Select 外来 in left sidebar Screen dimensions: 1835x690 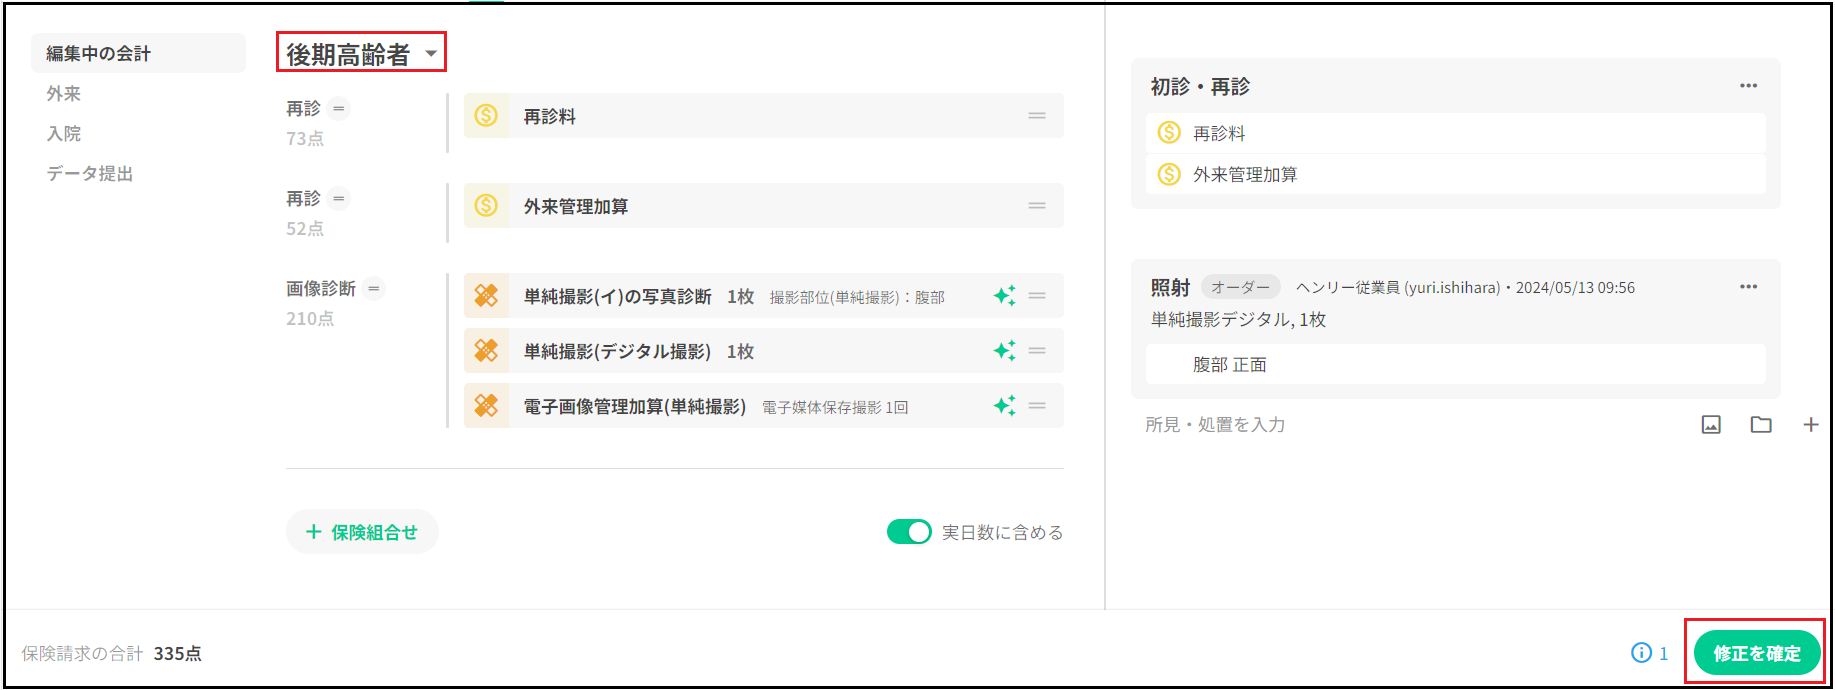pyautogui.click(x=64, y=94)
